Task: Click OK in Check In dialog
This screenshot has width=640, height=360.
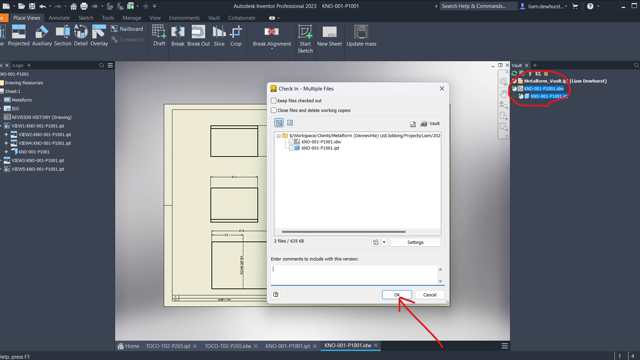Action: click(397, 295)
